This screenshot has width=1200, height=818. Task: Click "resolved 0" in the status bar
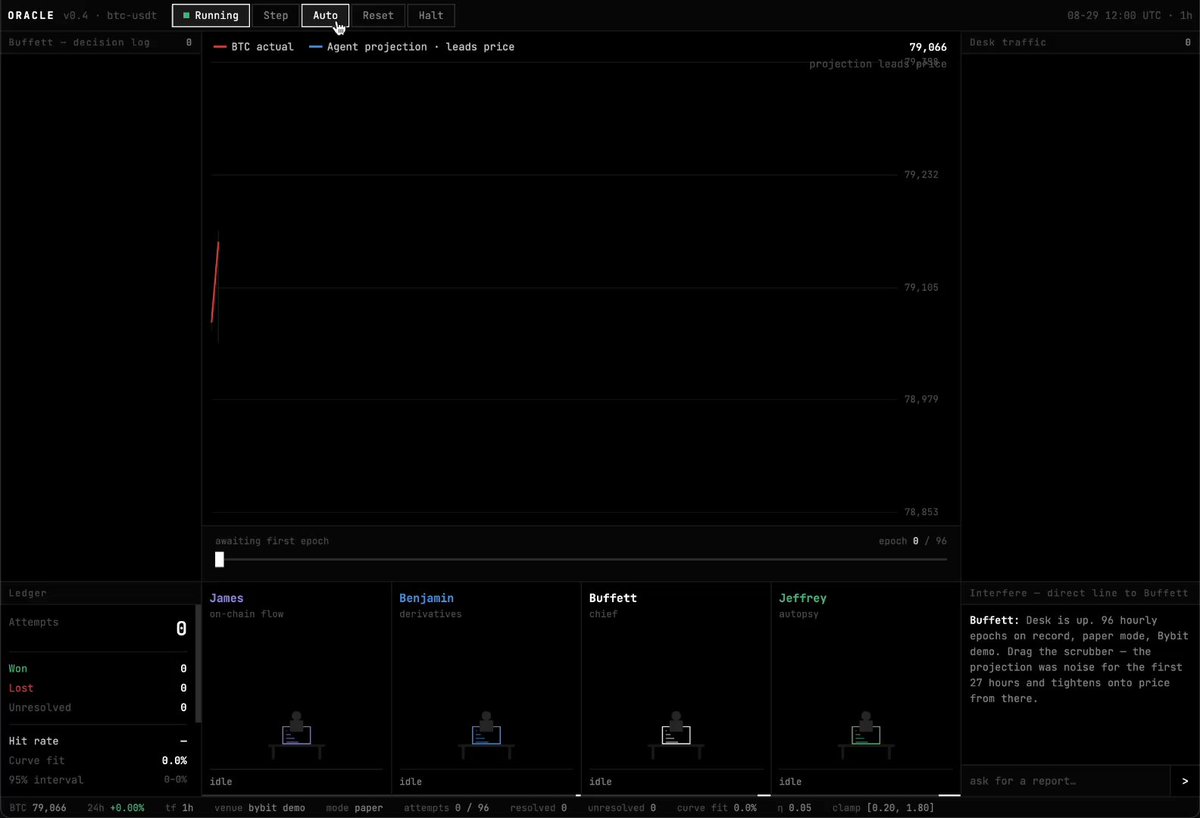tap(538, 807)
